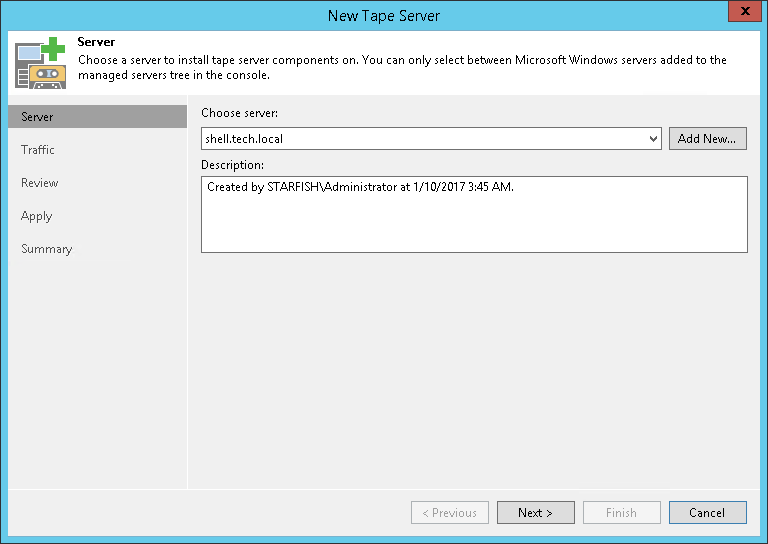This screenshot has height=544, width=768.
Task: Click the bold Server heading in header
Action: 96,43
